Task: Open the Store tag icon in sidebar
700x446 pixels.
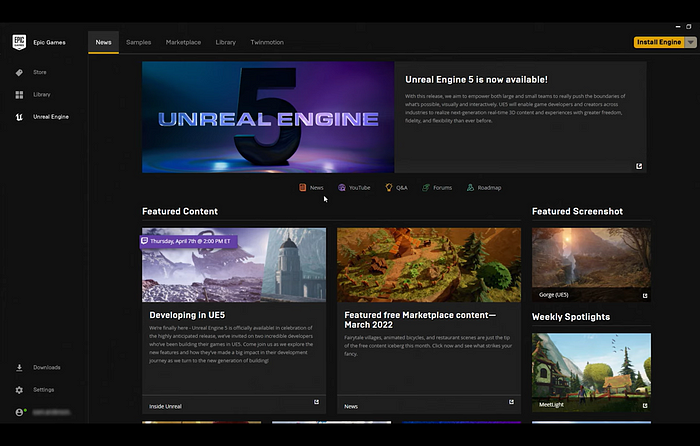Action: coord(19,72)
